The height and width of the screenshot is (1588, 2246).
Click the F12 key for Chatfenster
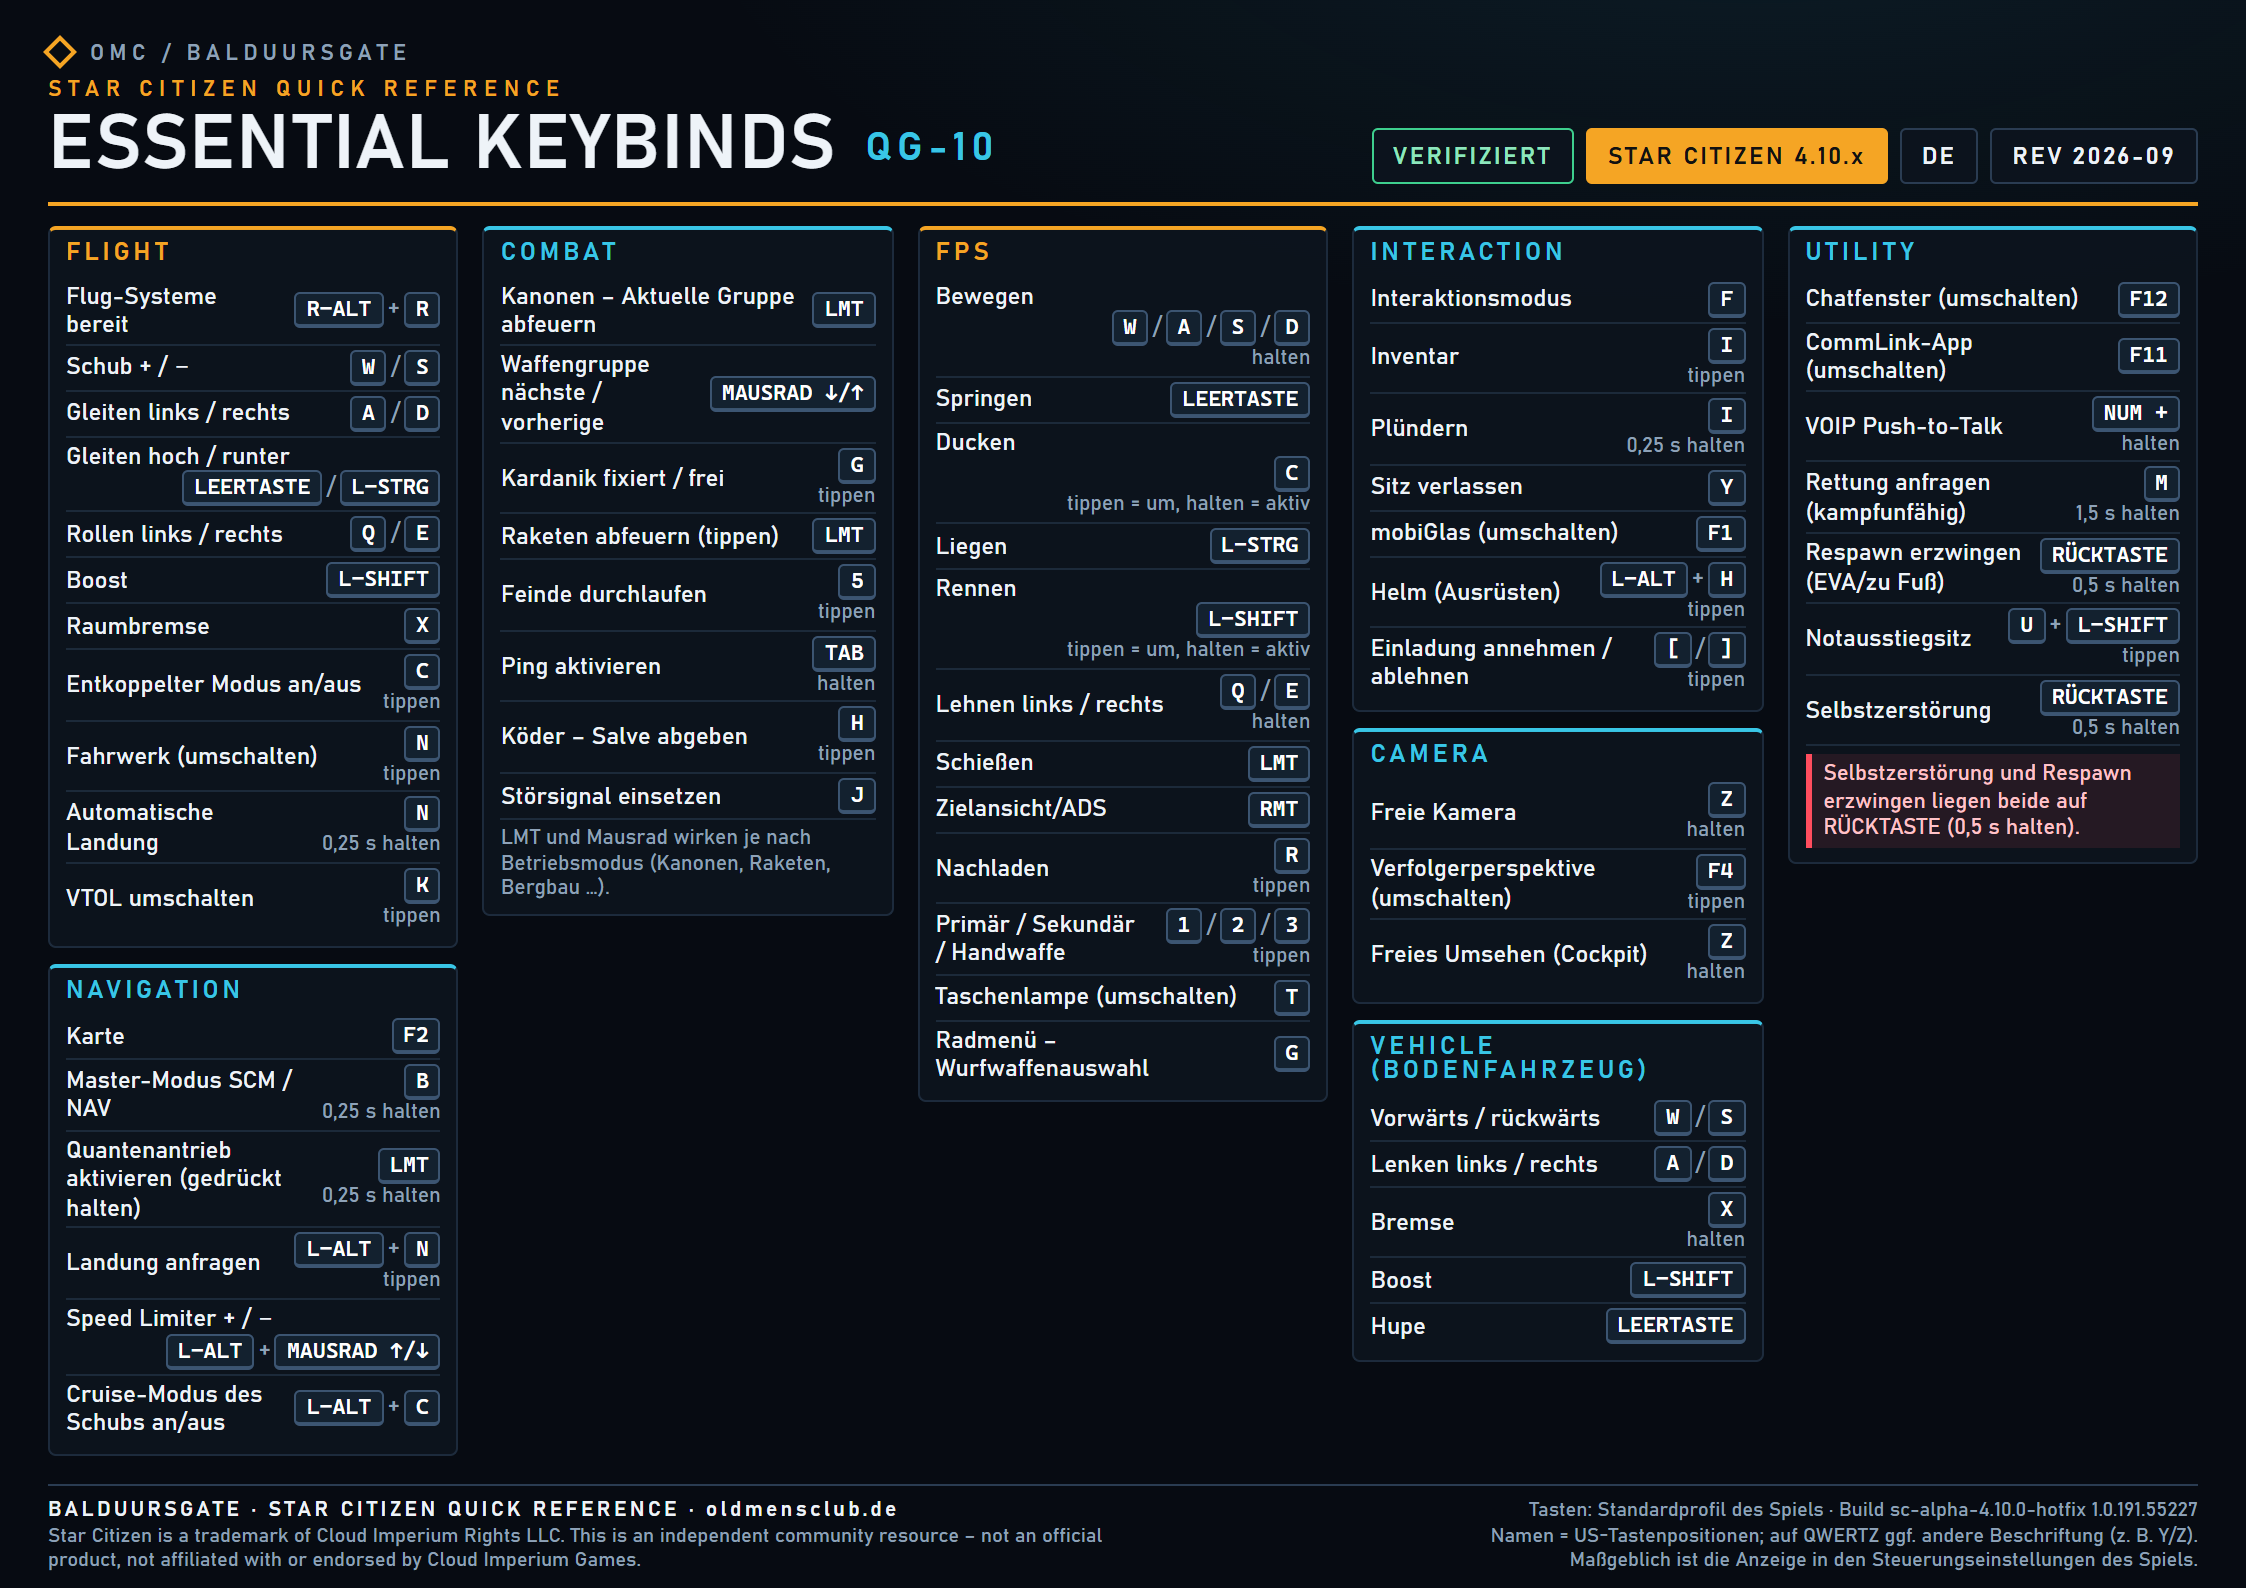(2148, 299)
